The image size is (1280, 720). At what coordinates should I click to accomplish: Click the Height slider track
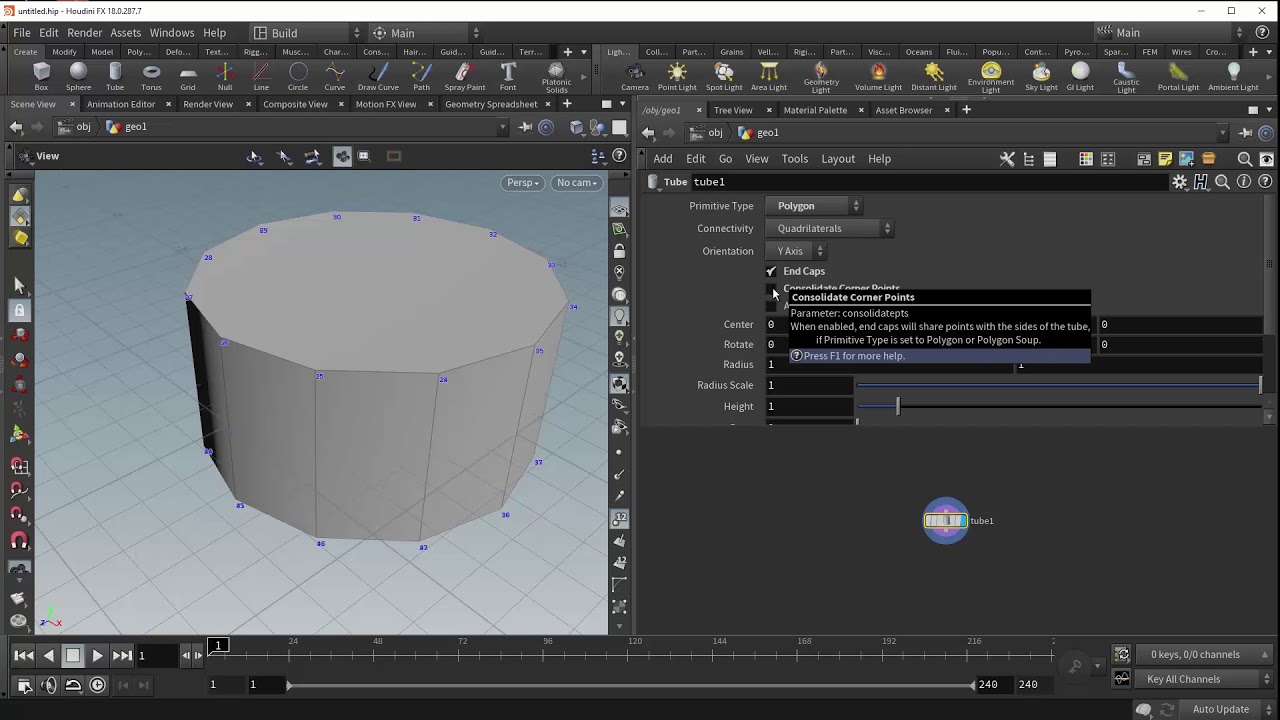click(x=1000, y=406)
